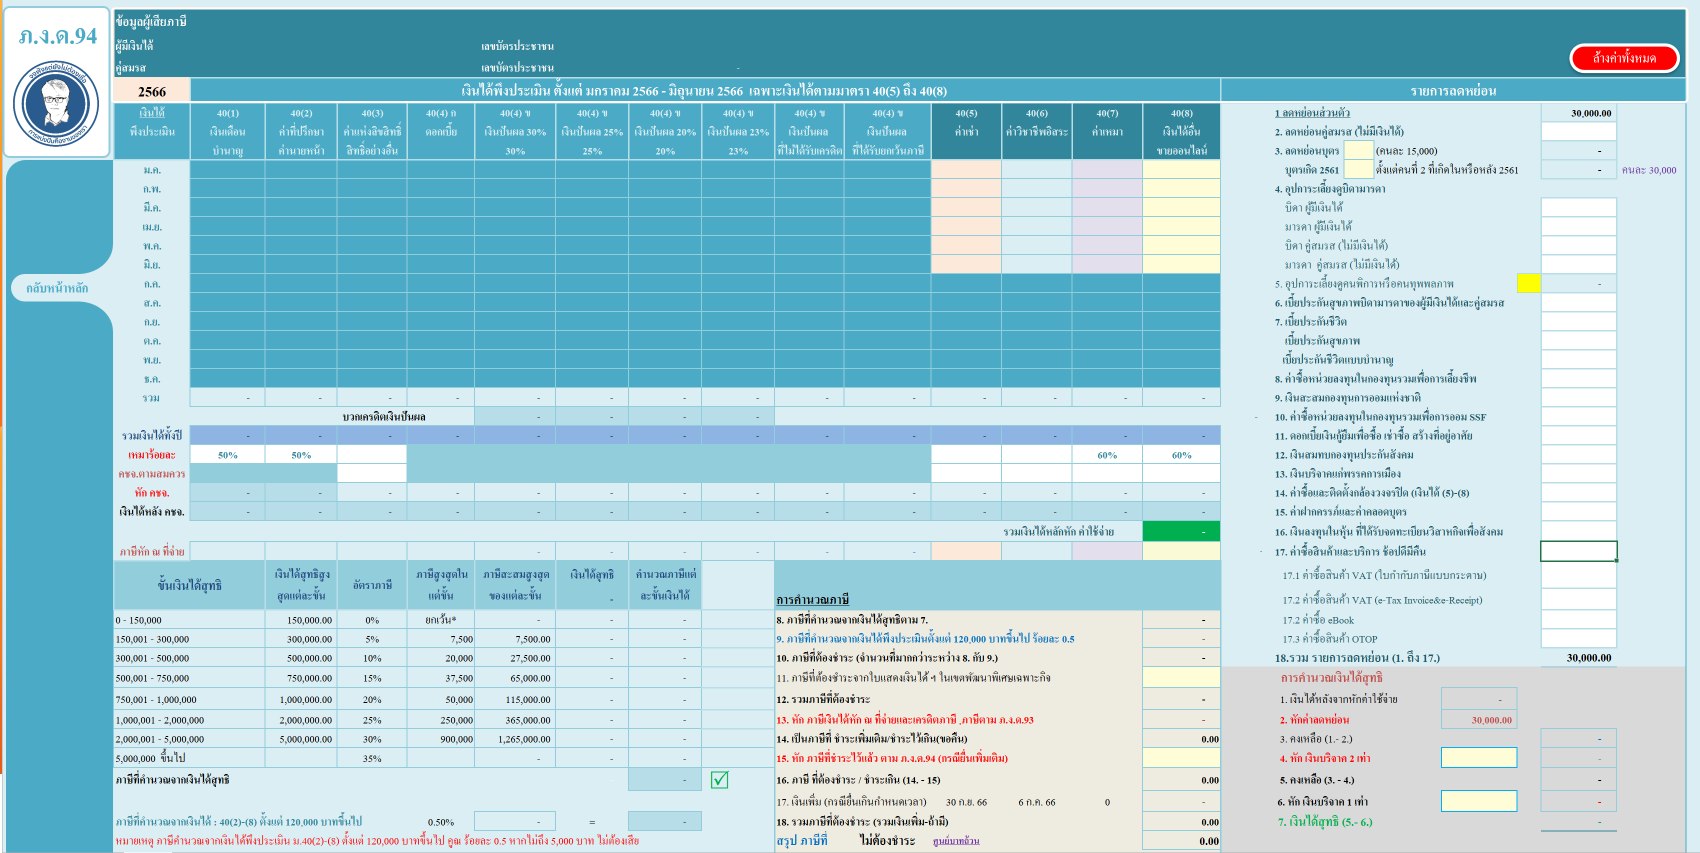Image resolution: width=1700 pixels, height=853 pixels.
Task: Click the 17.3 ค่าซื้อสินค้า OTOP amount field
Action: pos(1578,639)
